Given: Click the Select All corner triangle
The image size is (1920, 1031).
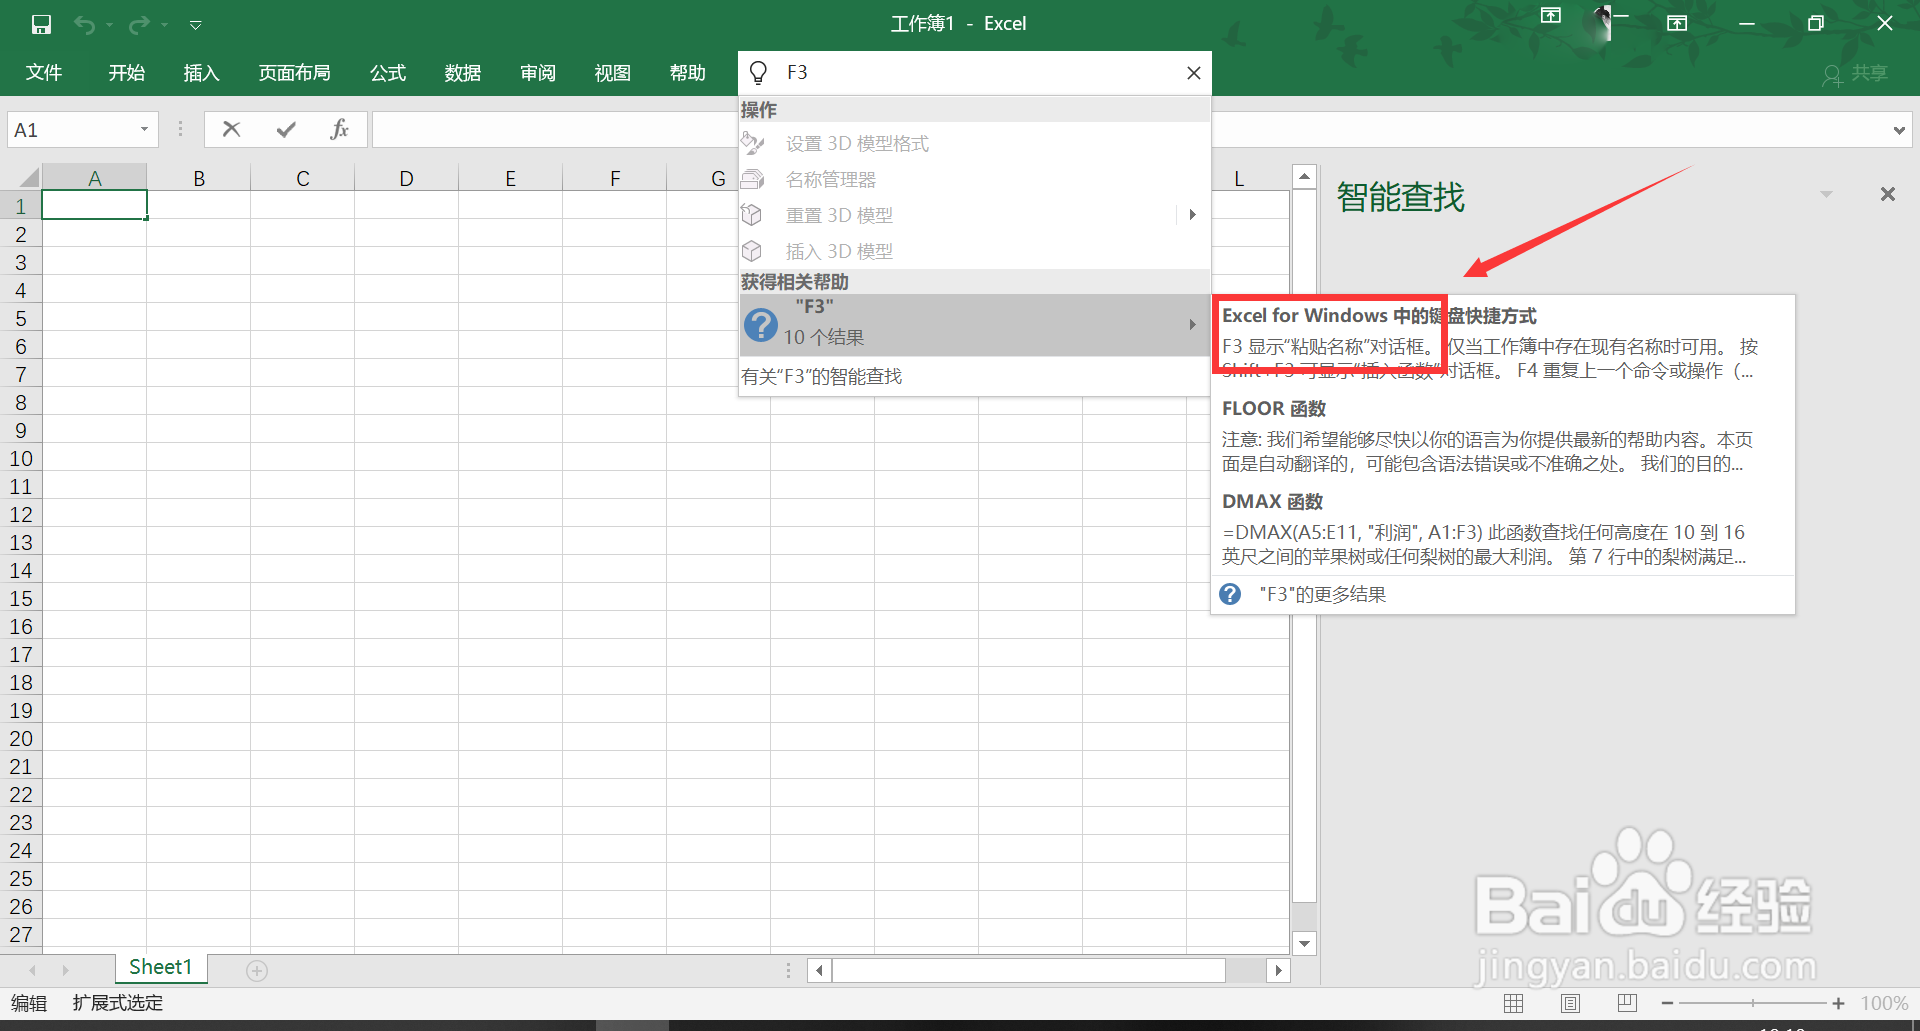Looking at the screenshot, I should pos(28,178).
